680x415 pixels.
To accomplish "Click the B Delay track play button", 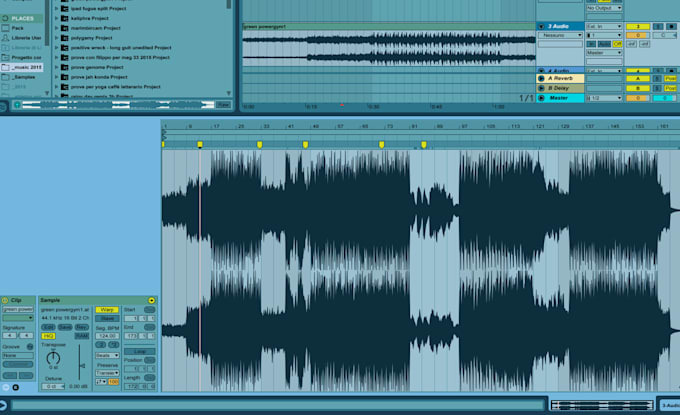I will [x=541, y=88].
